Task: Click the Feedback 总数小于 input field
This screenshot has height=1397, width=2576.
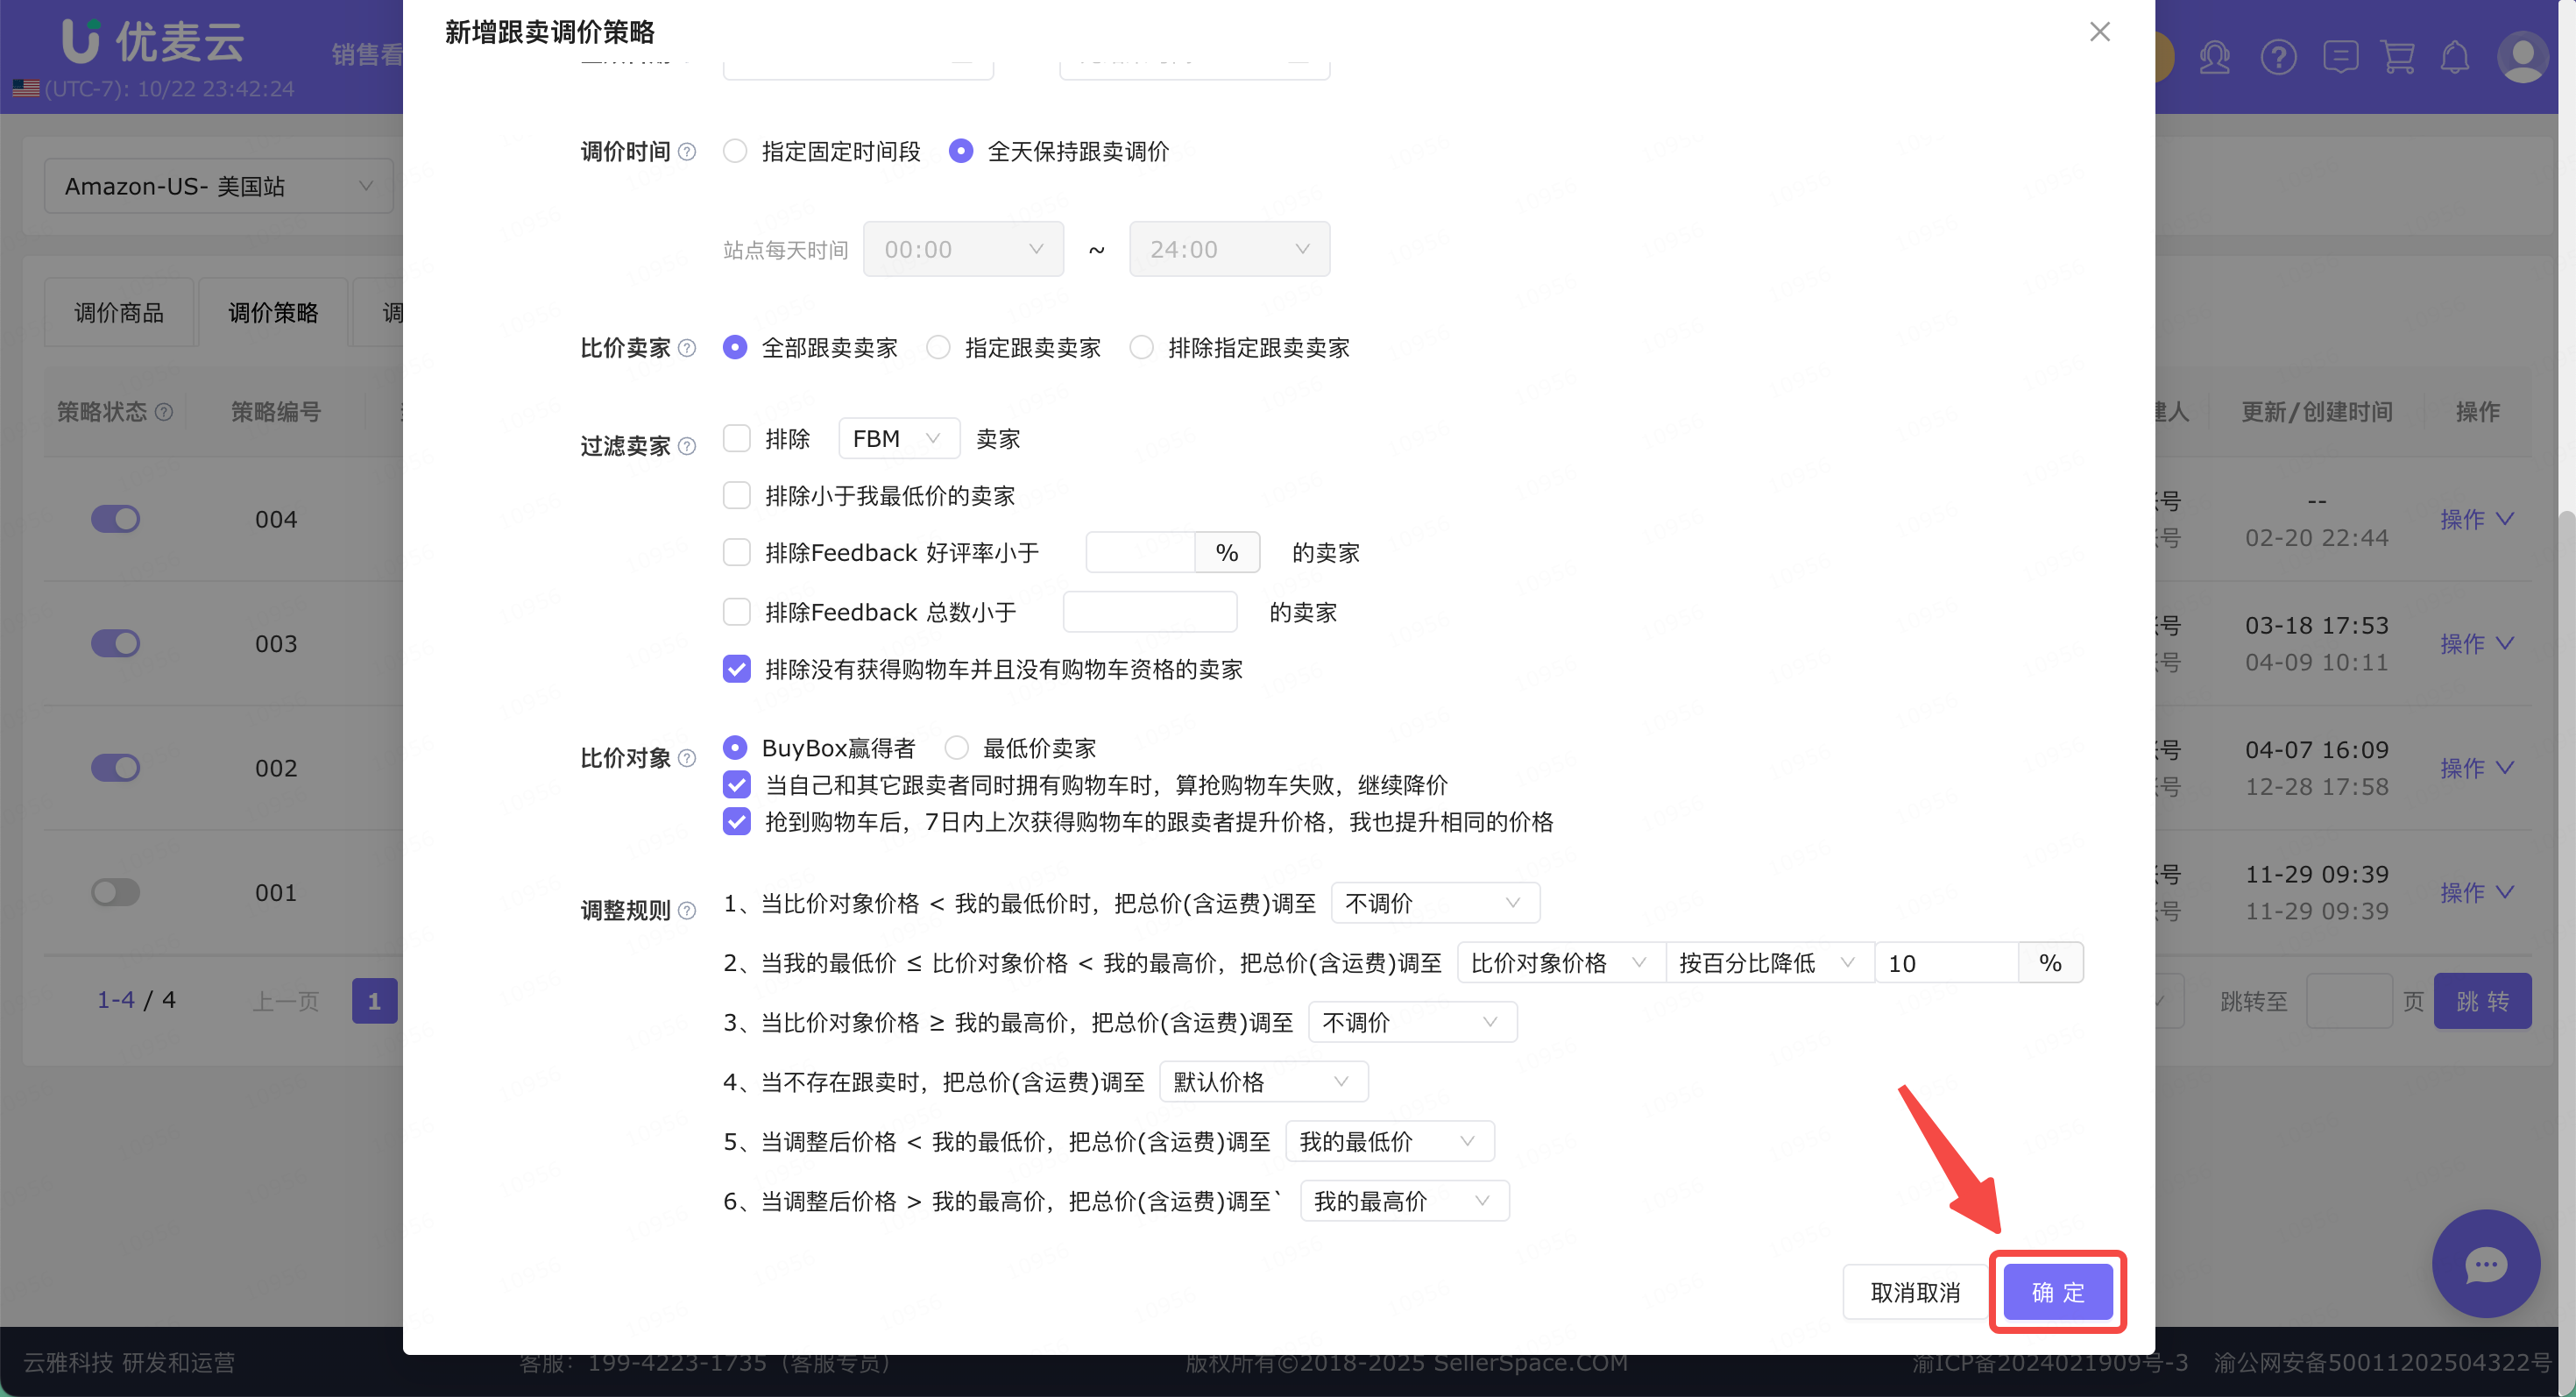Action: 1150,612
